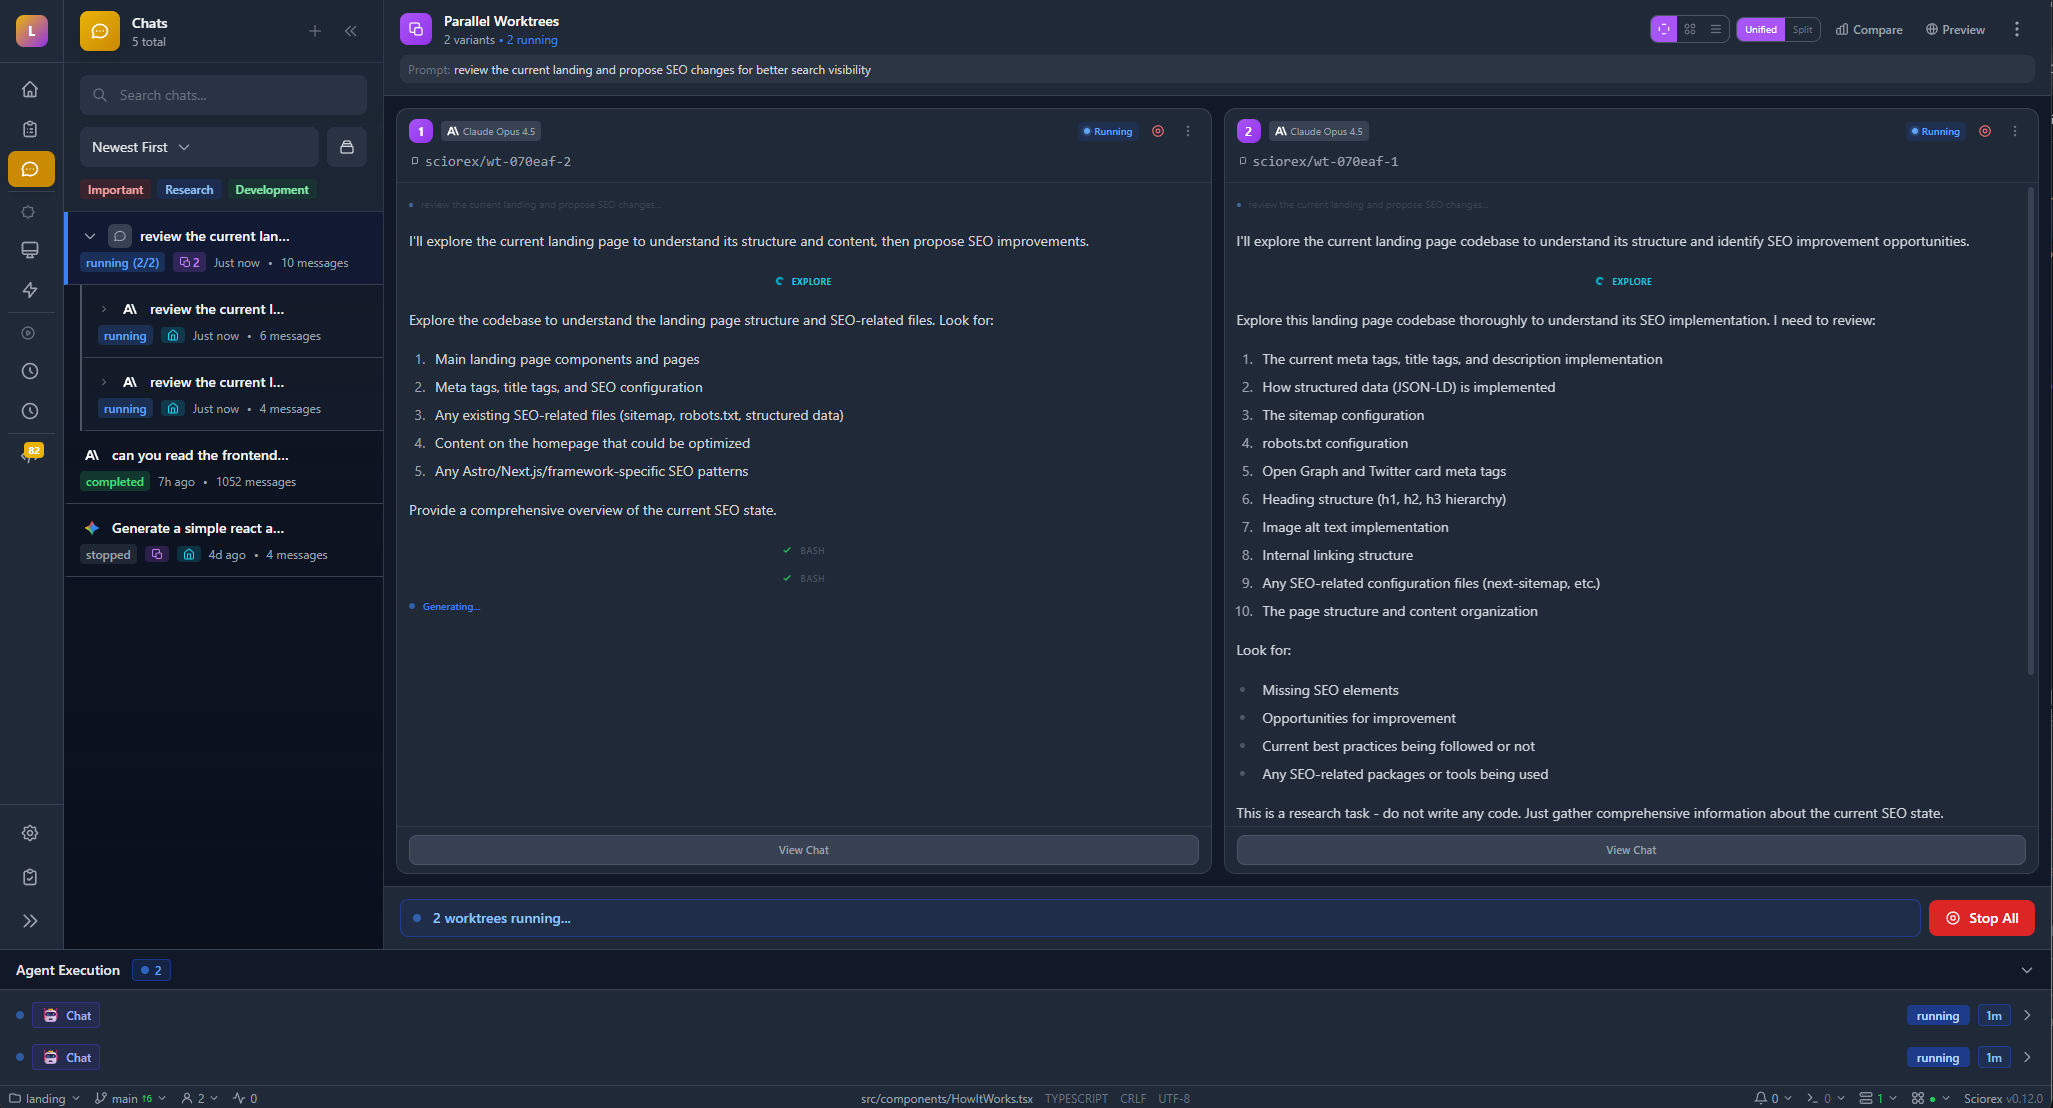This screenshot has width=2053, height=1108.
Task: Open View Chat for sciorex/wt-070eaf-1
Action: 1631,849
